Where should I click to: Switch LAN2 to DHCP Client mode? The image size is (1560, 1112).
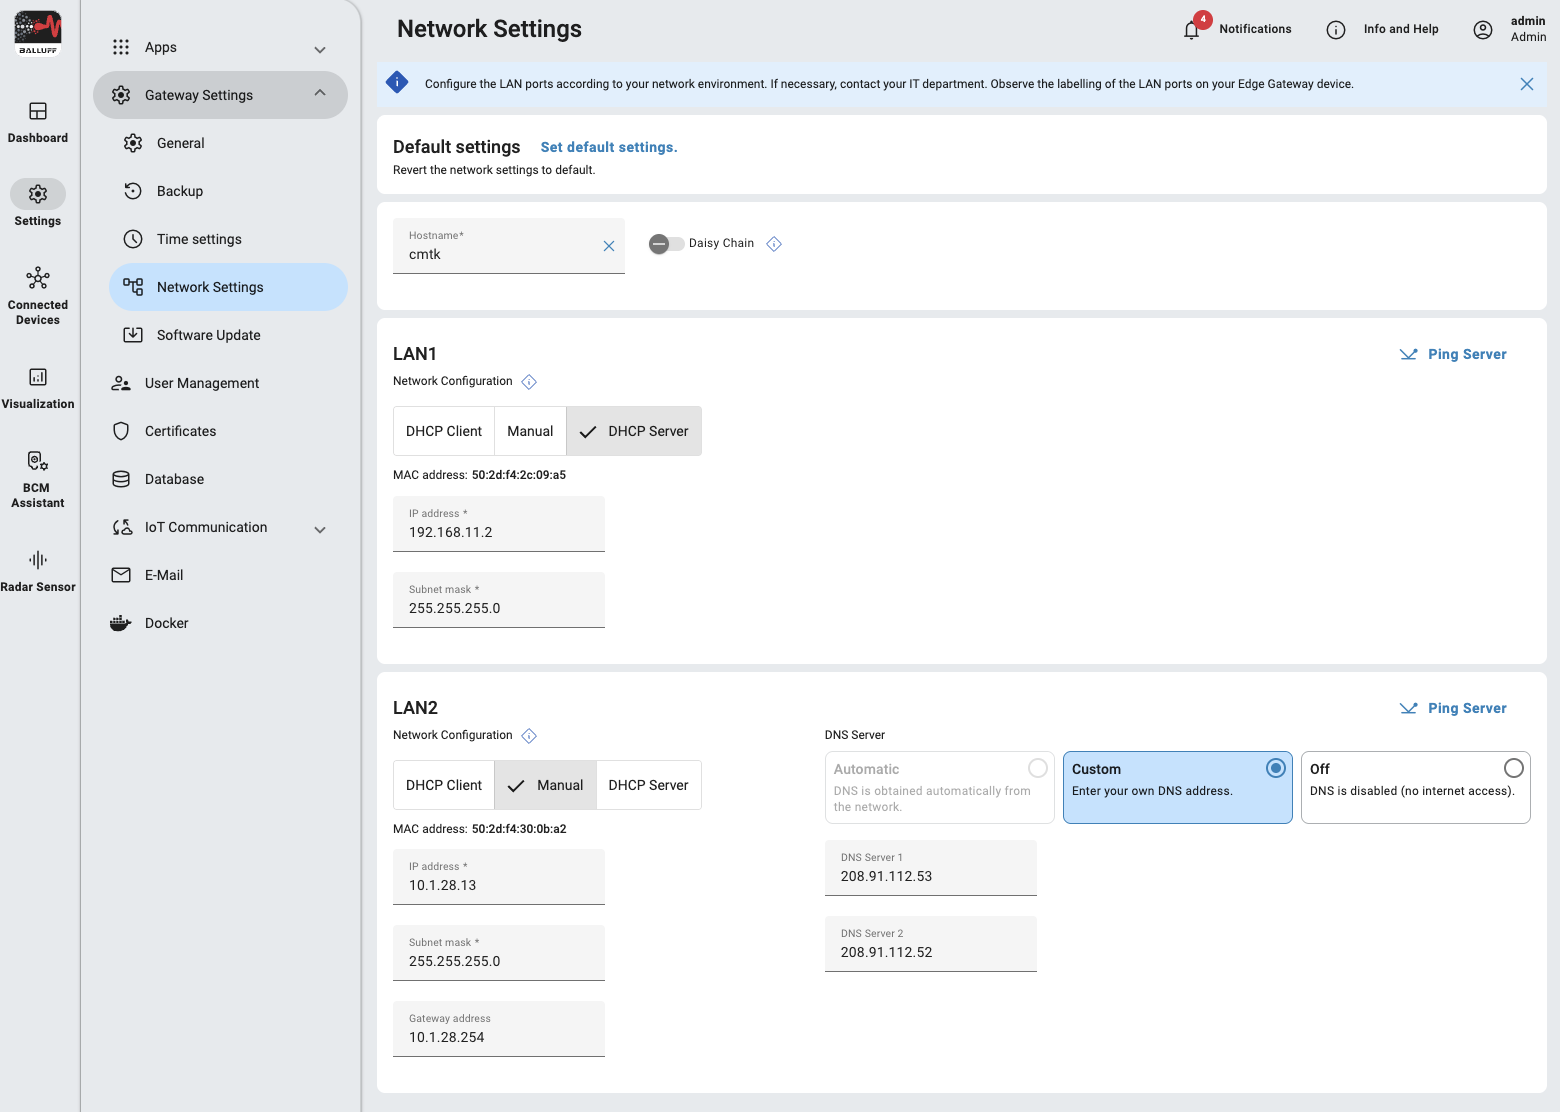click(444, 785)
